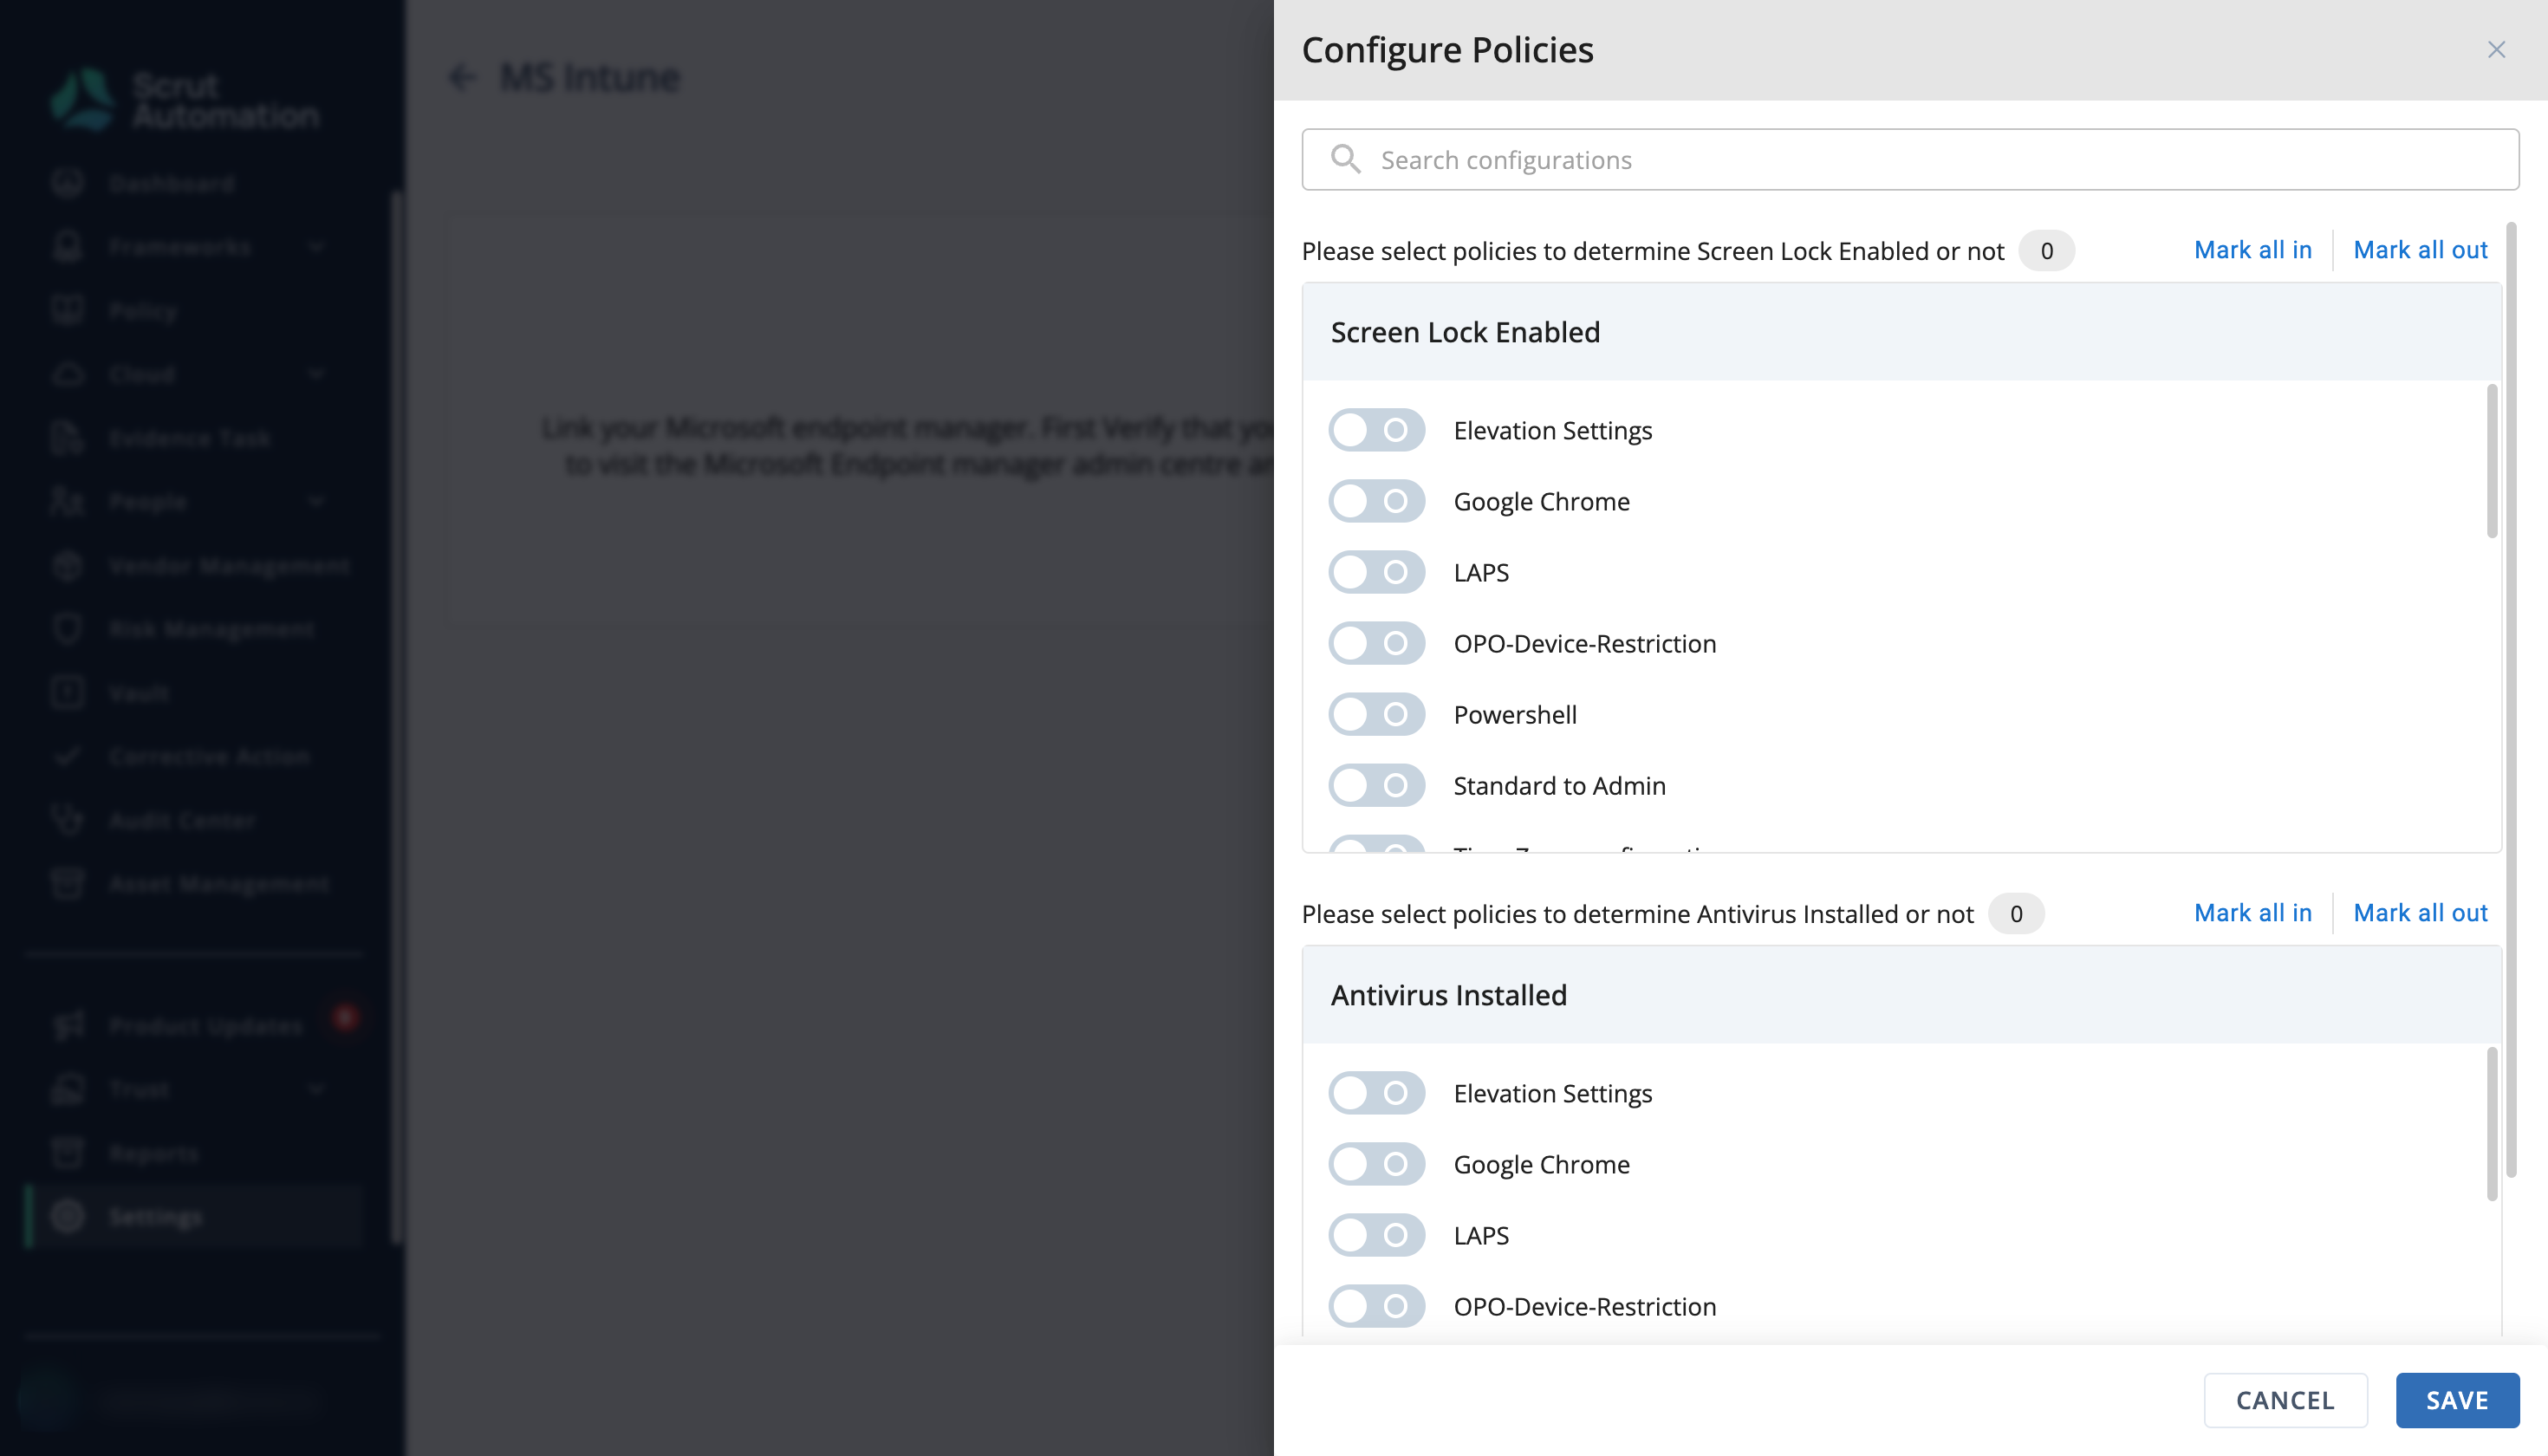Close the Configure Policies panel
The height and width of the screenshot is (1456, 2548).
click(x=2496, y=50)
